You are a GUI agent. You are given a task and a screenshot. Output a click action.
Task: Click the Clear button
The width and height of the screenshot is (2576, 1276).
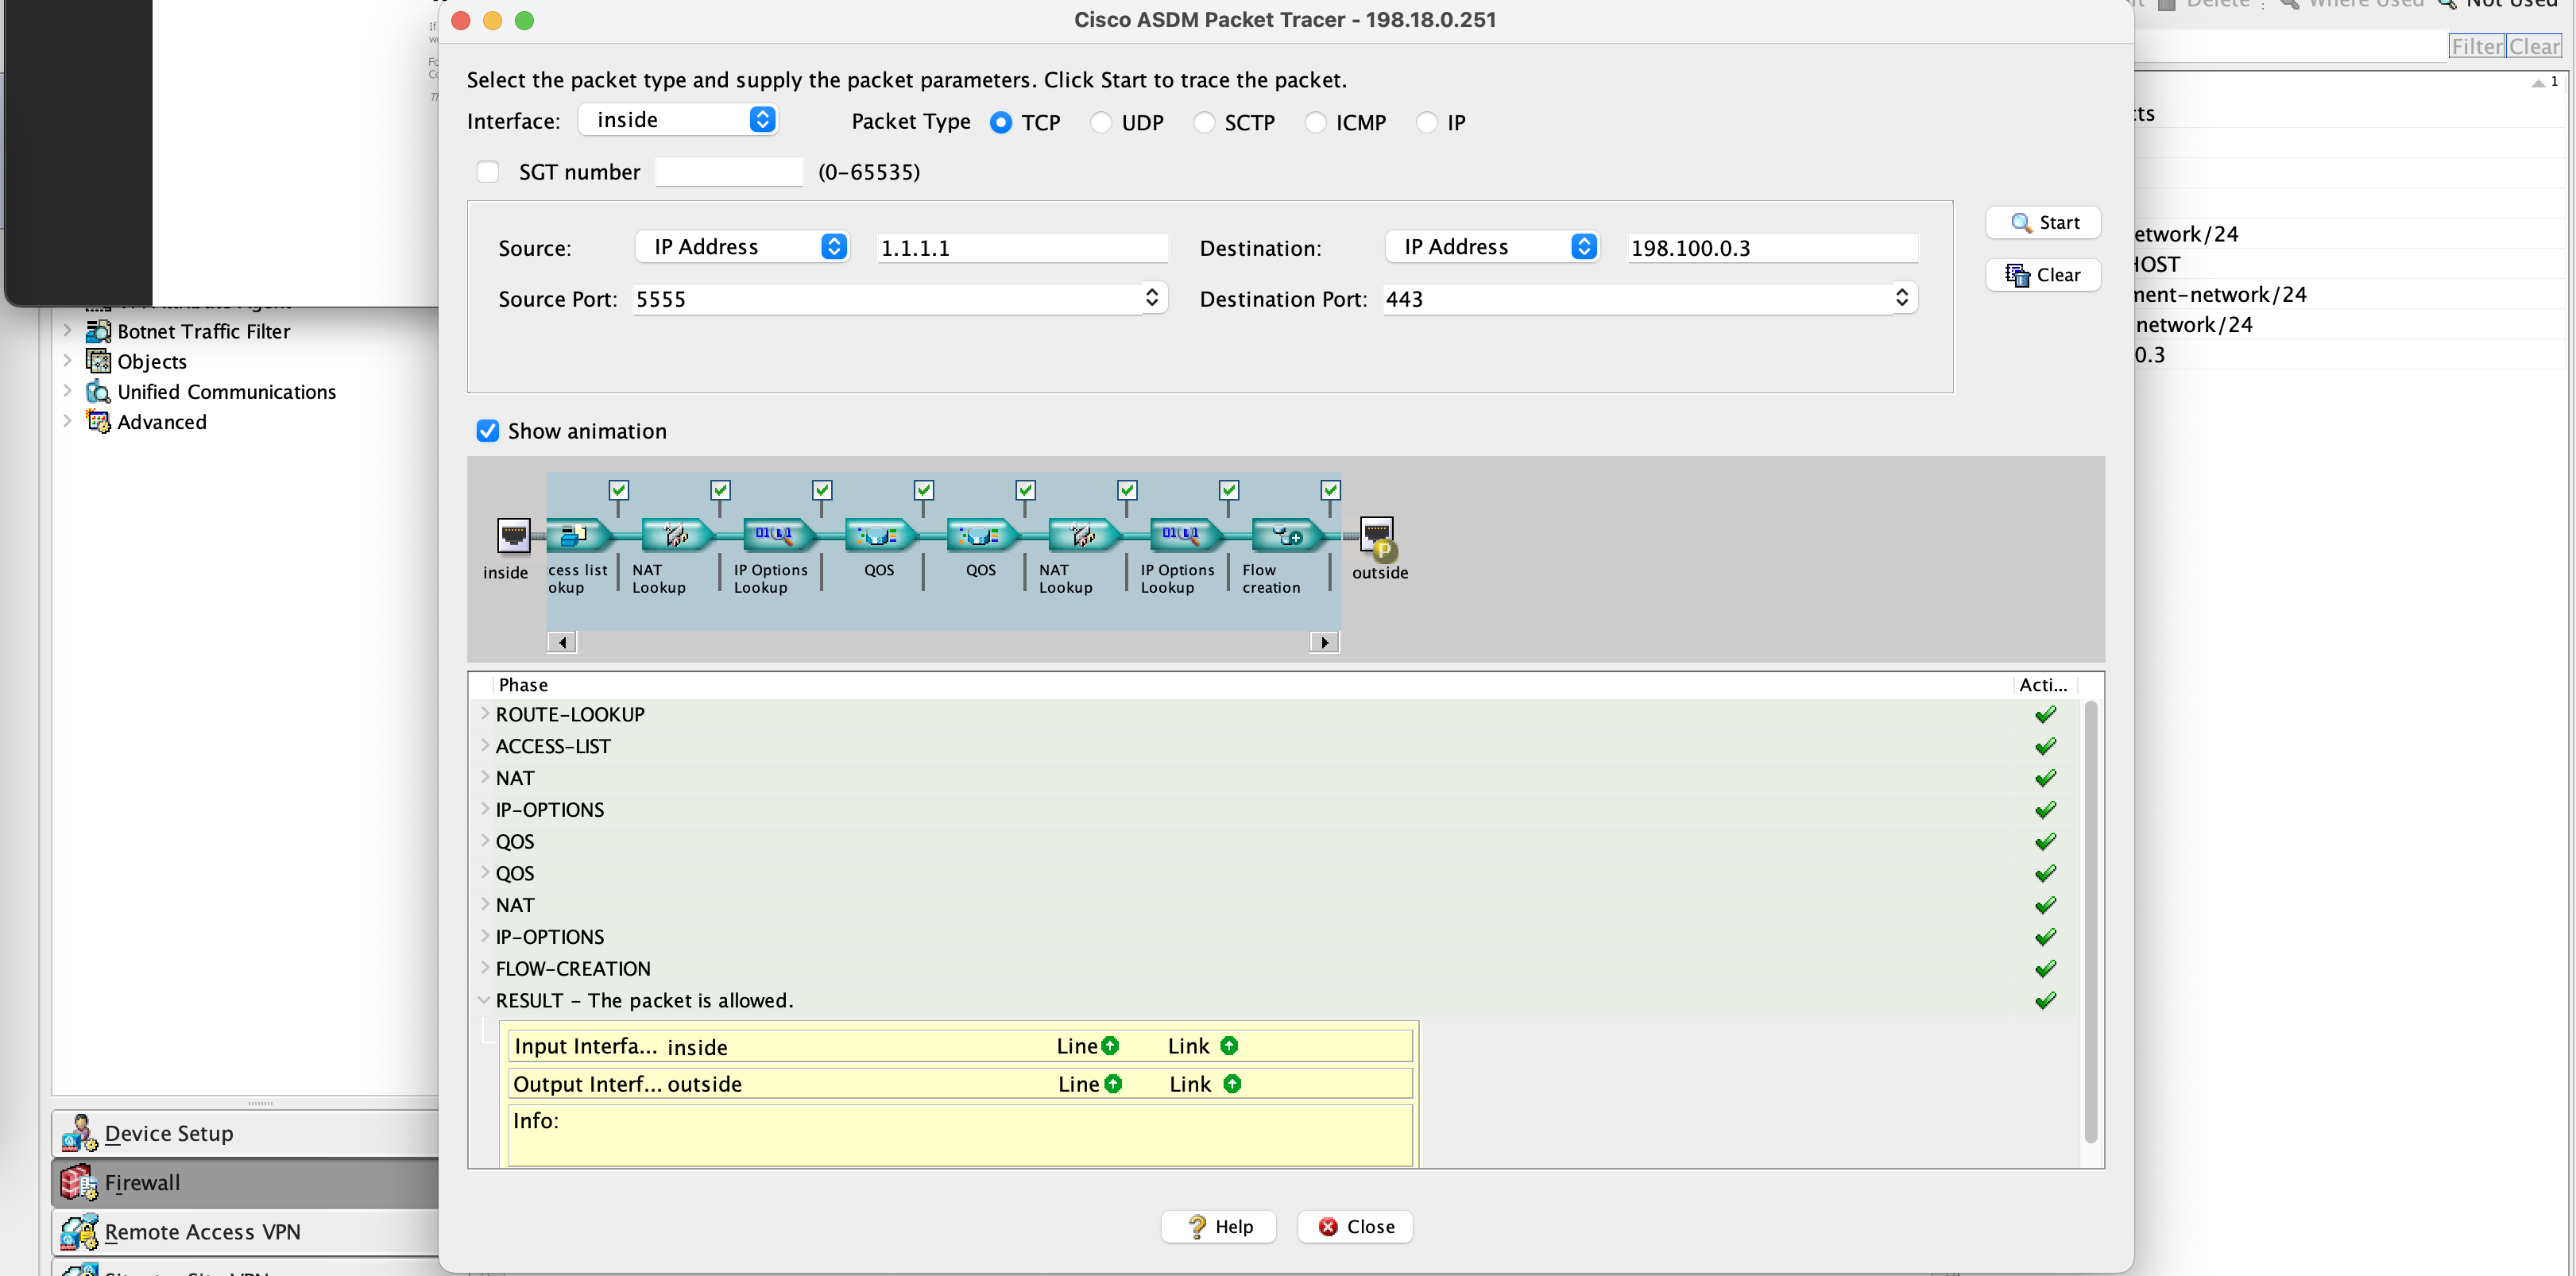click(x=2043, y=275)
